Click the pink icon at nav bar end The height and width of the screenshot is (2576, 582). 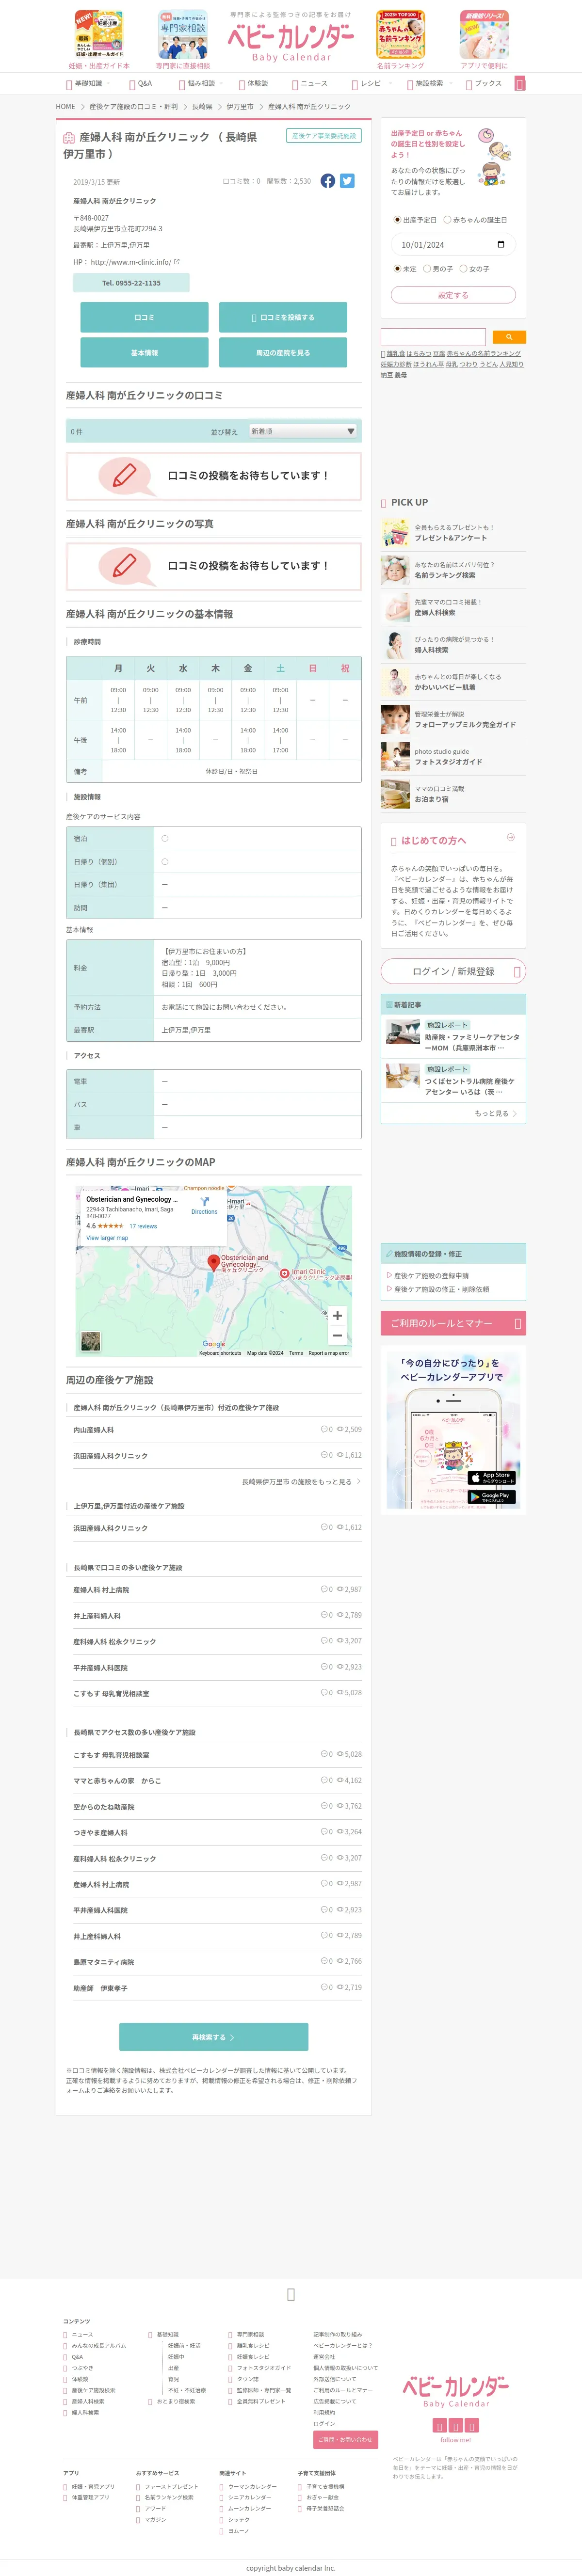(519, 83)
